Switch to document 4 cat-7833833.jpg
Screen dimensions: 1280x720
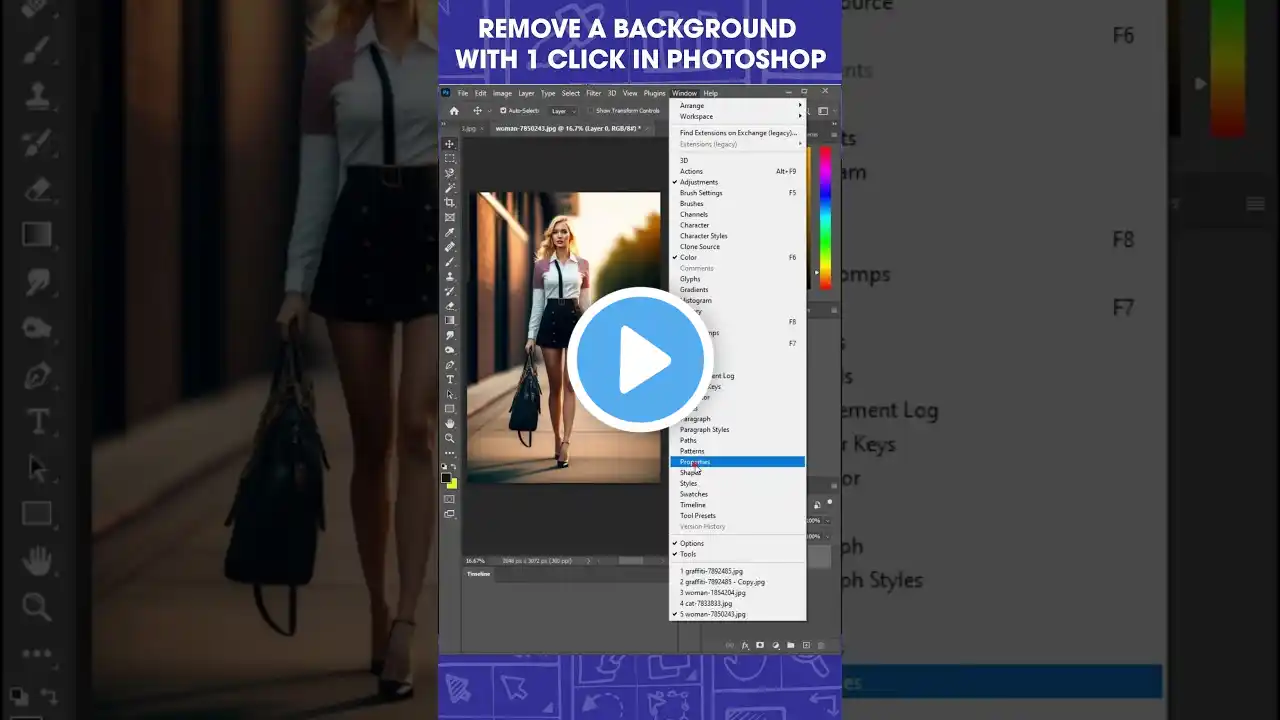click(706, 604)
